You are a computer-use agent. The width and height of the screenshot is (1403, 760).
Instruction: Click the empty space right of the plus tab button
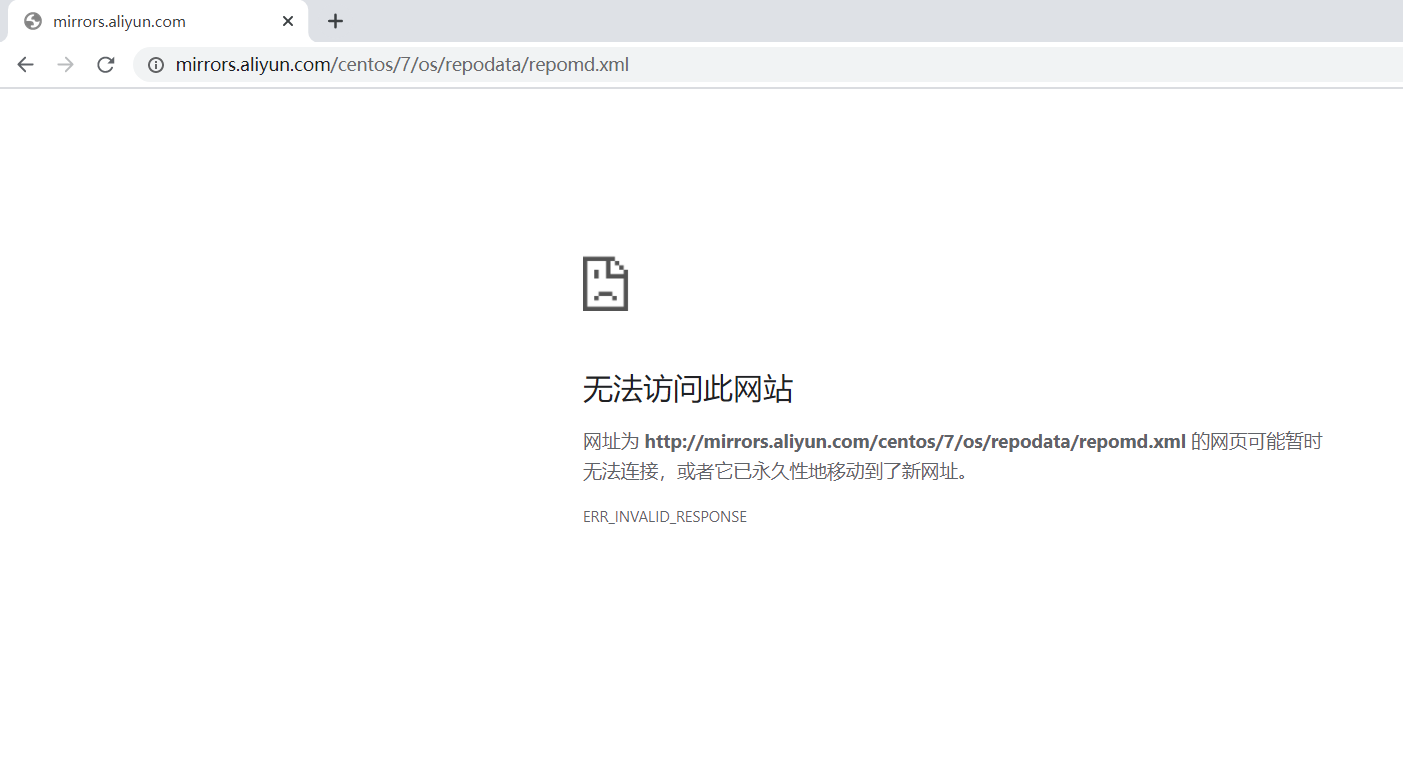800,21
